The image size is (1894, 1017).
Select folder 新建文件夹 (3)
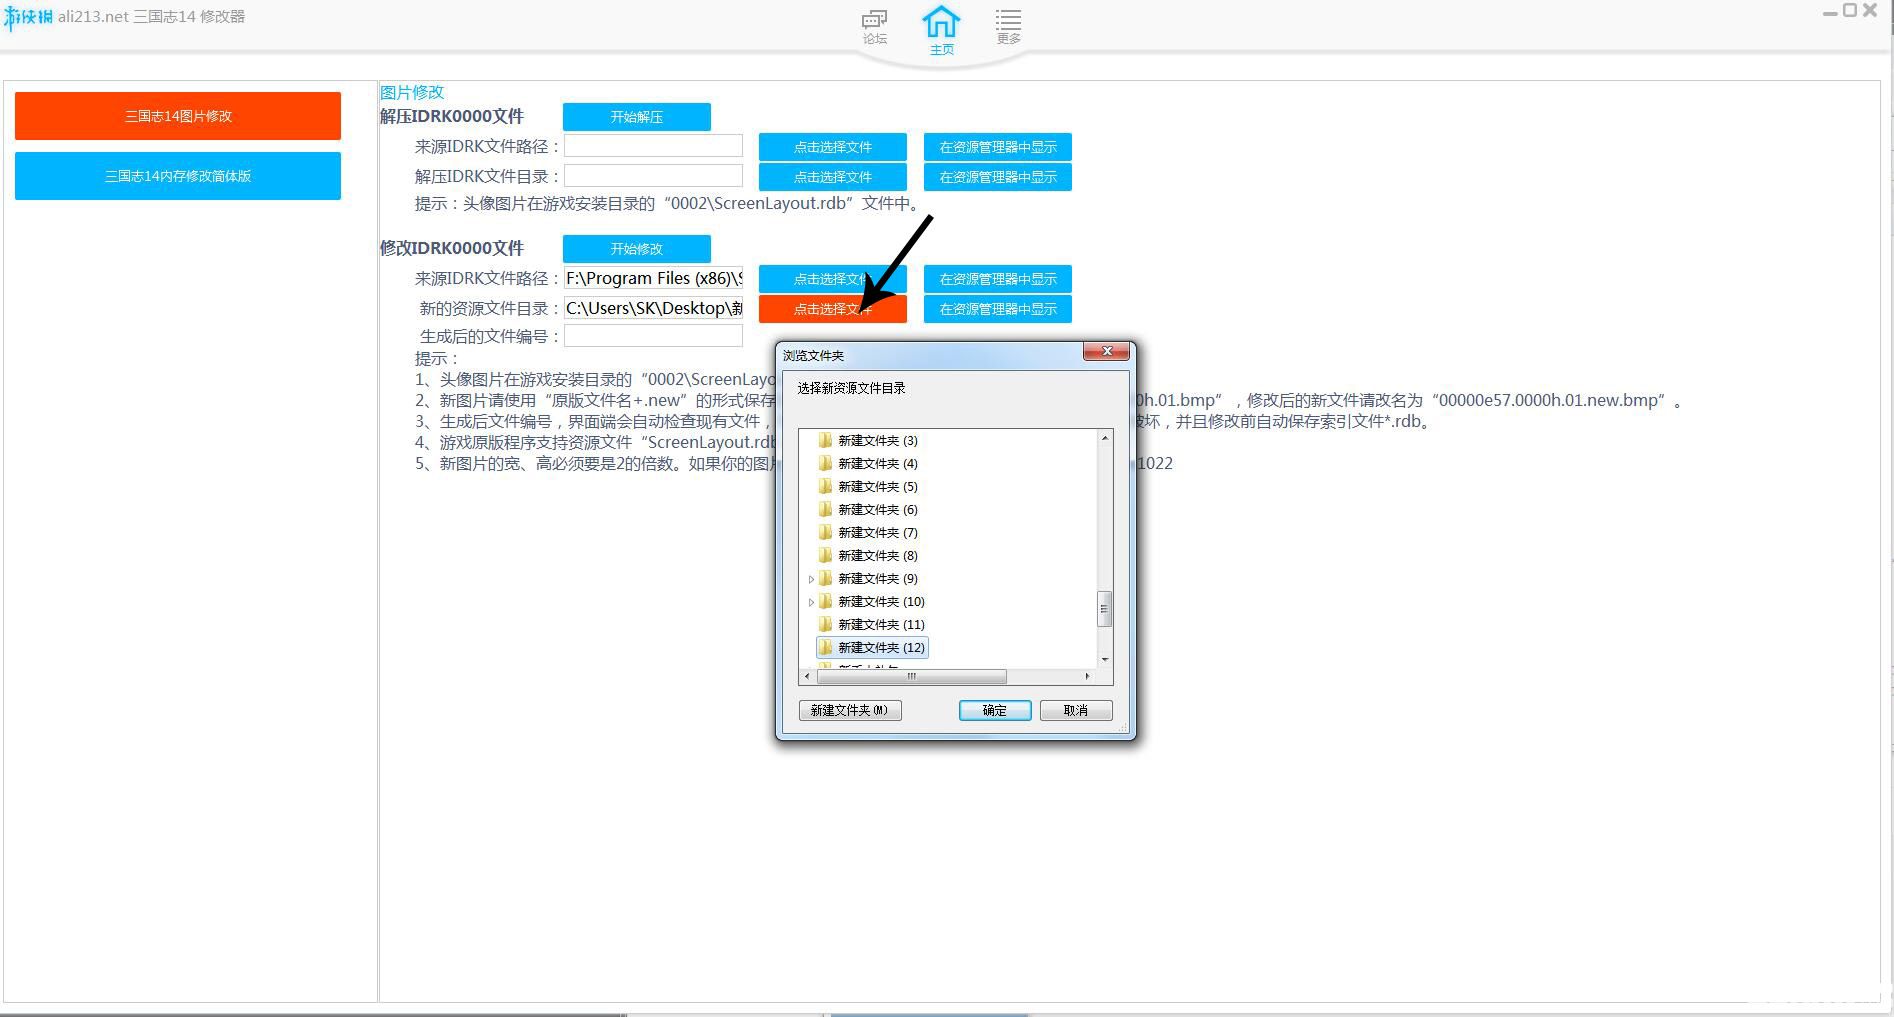(x=877, y=440)
